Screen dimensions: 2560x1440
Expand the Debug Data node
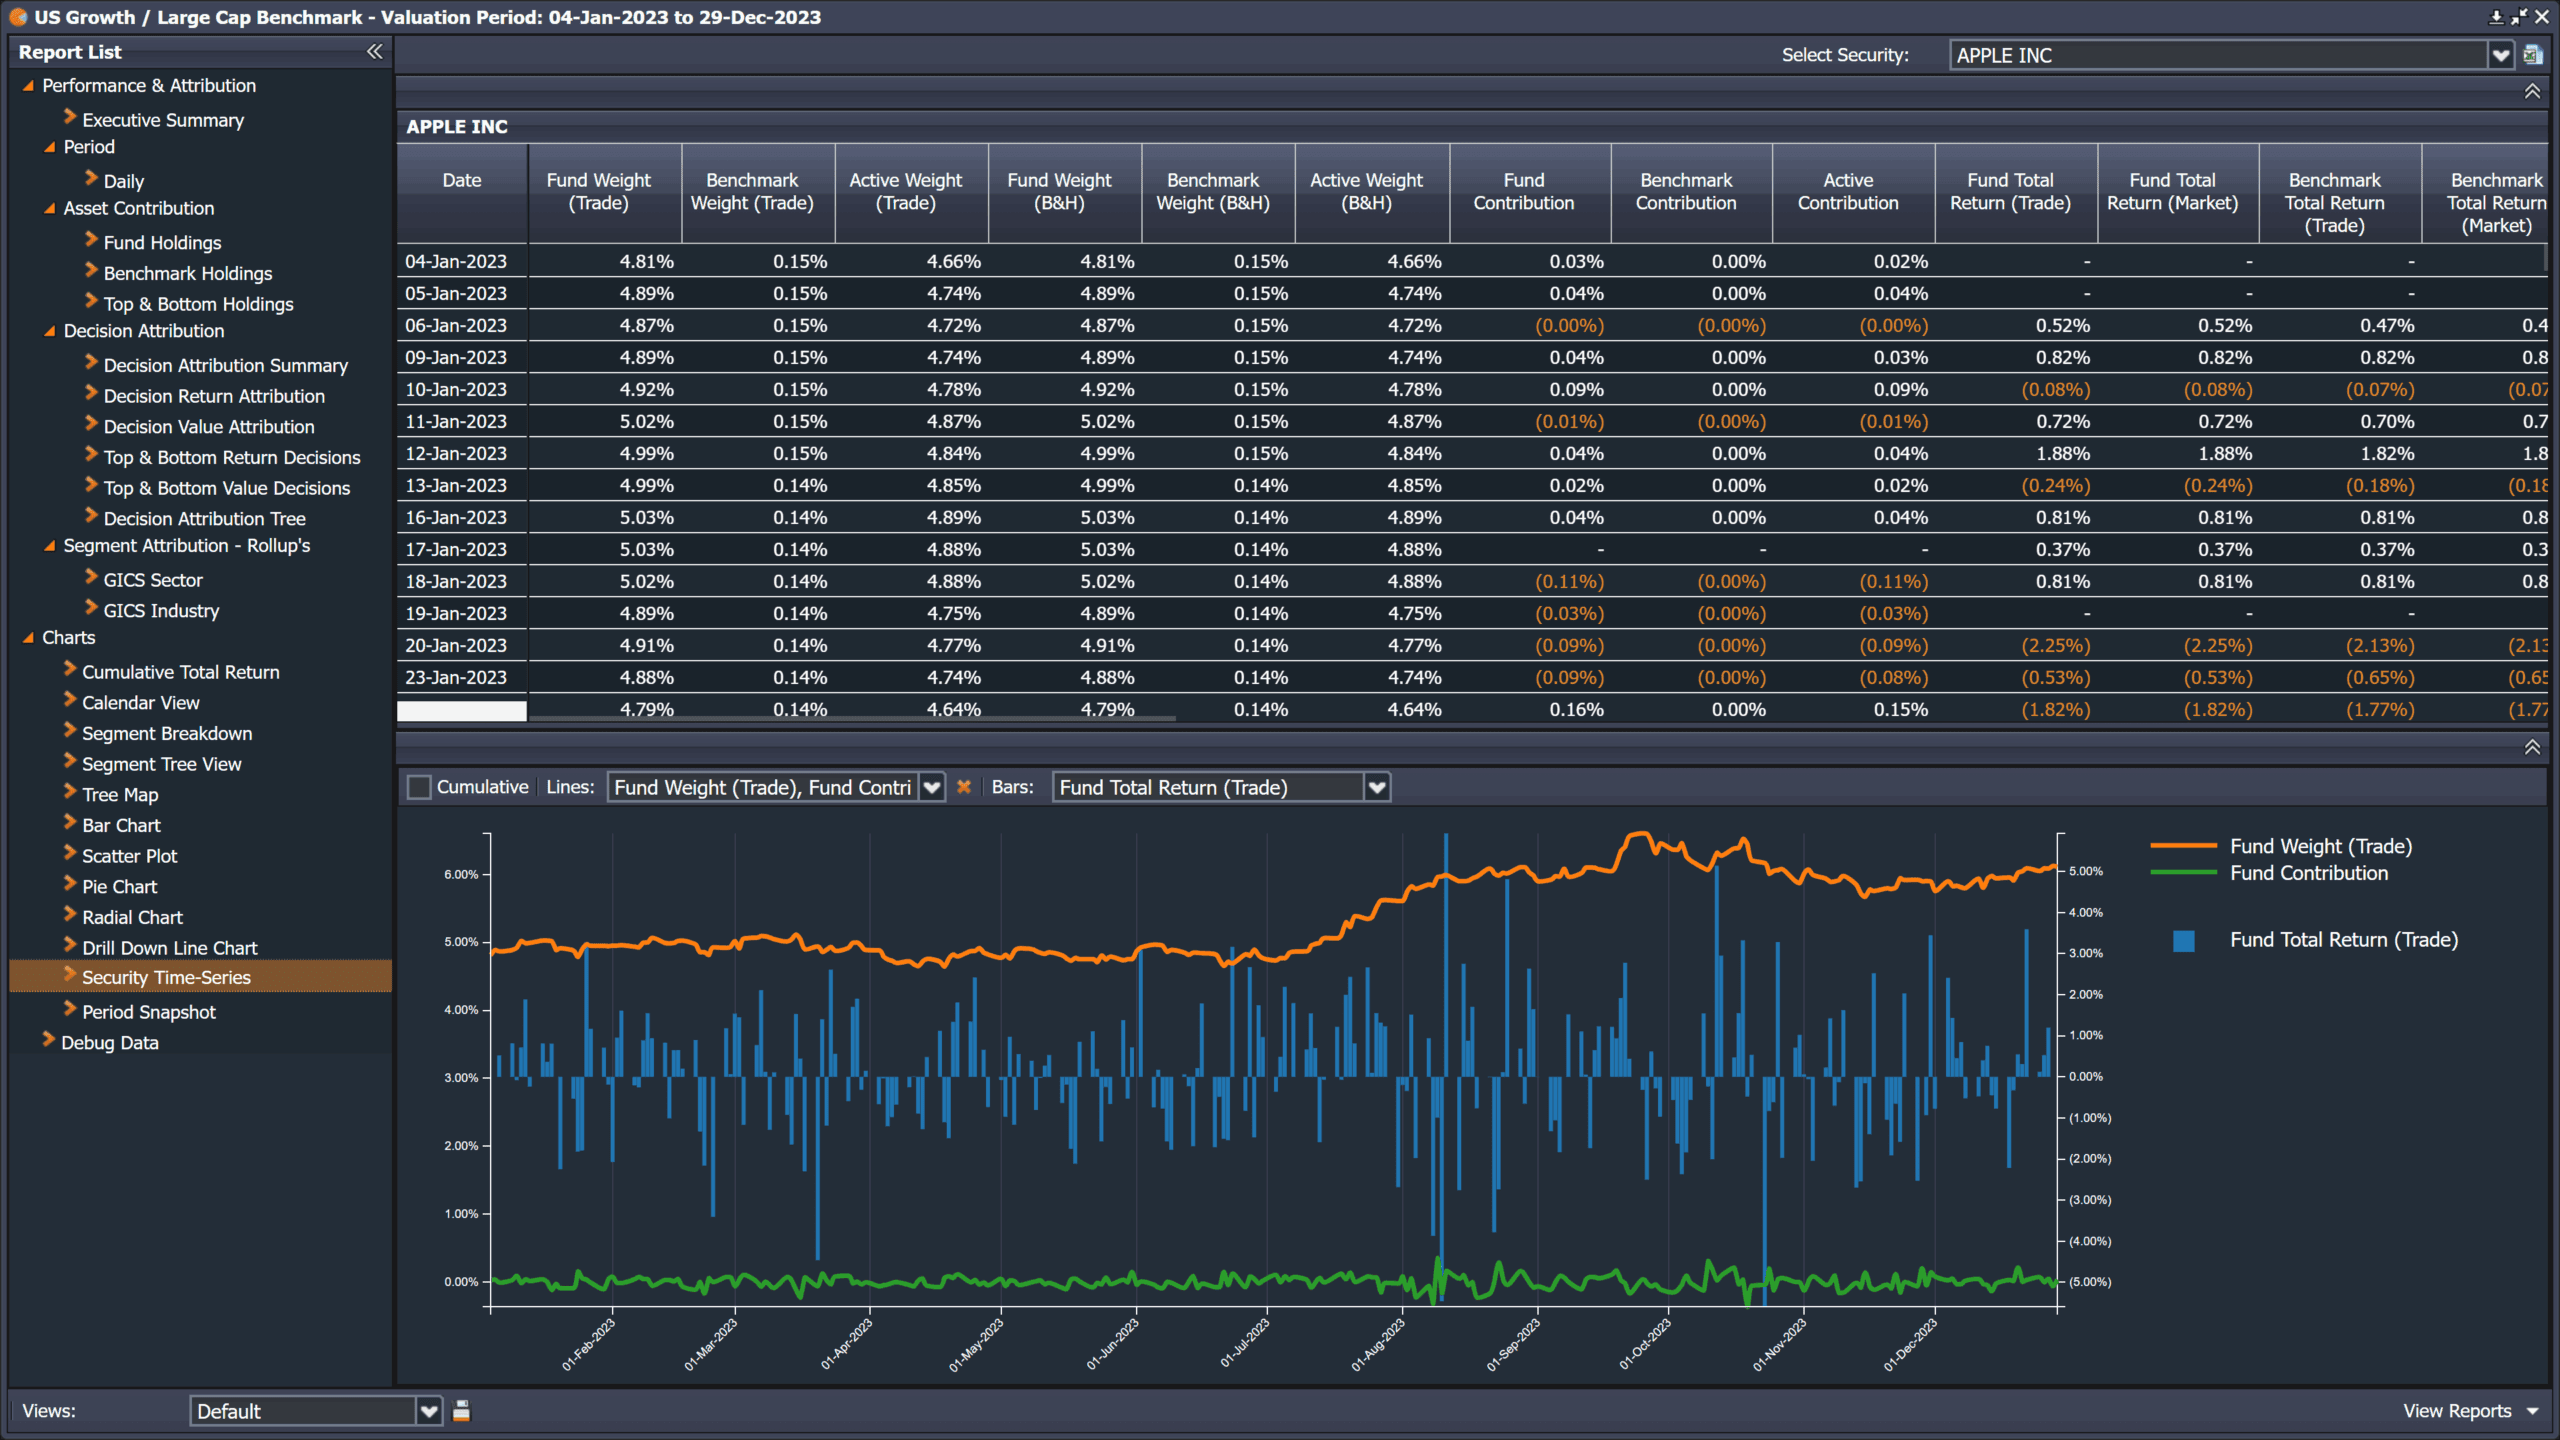pos(48,1040)
